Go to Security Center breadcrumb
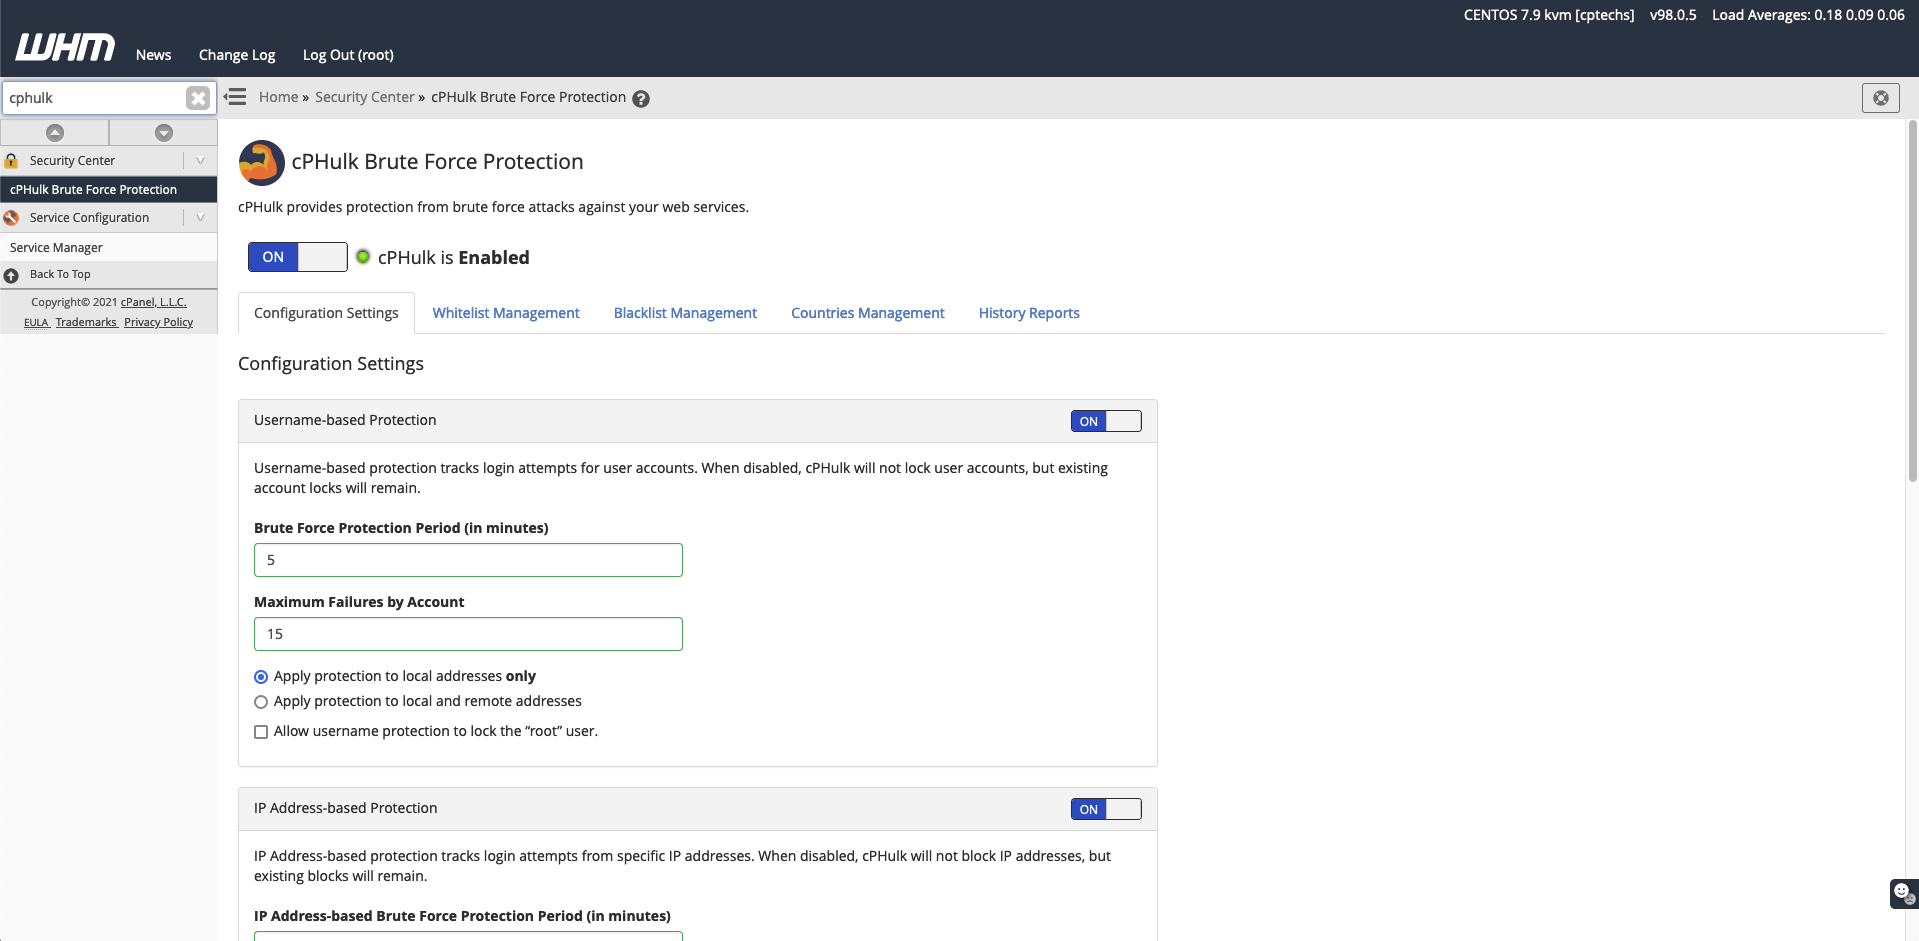The height and width of the screenshot is (941, 1919). [364, 97]
